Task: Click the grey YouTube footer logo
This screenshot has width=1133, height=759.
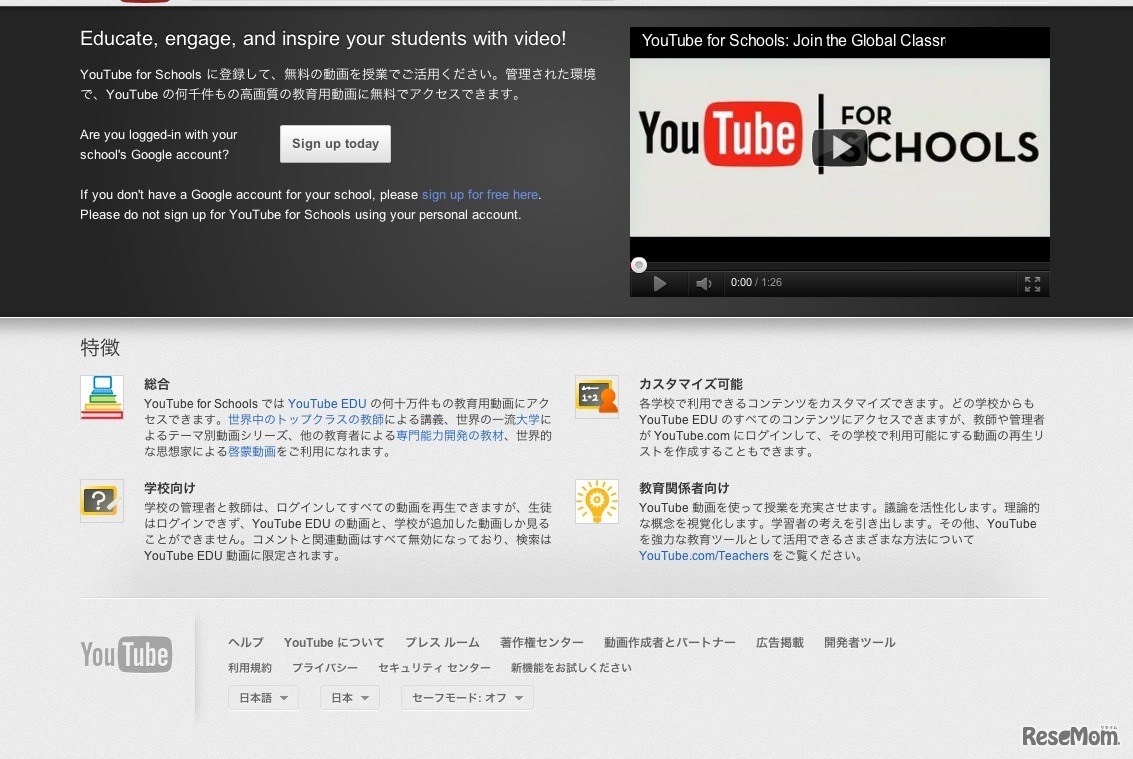Action: point(126,655)
